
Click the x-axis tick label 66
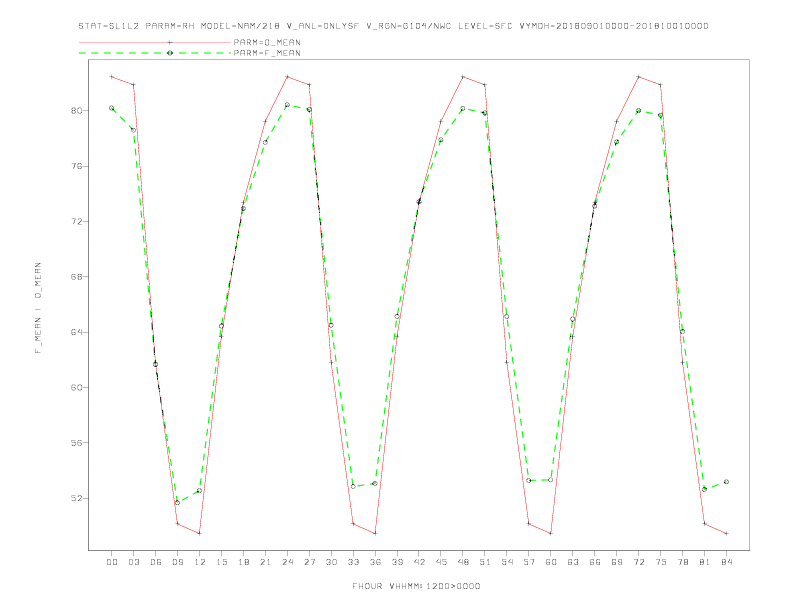[595, 562]
